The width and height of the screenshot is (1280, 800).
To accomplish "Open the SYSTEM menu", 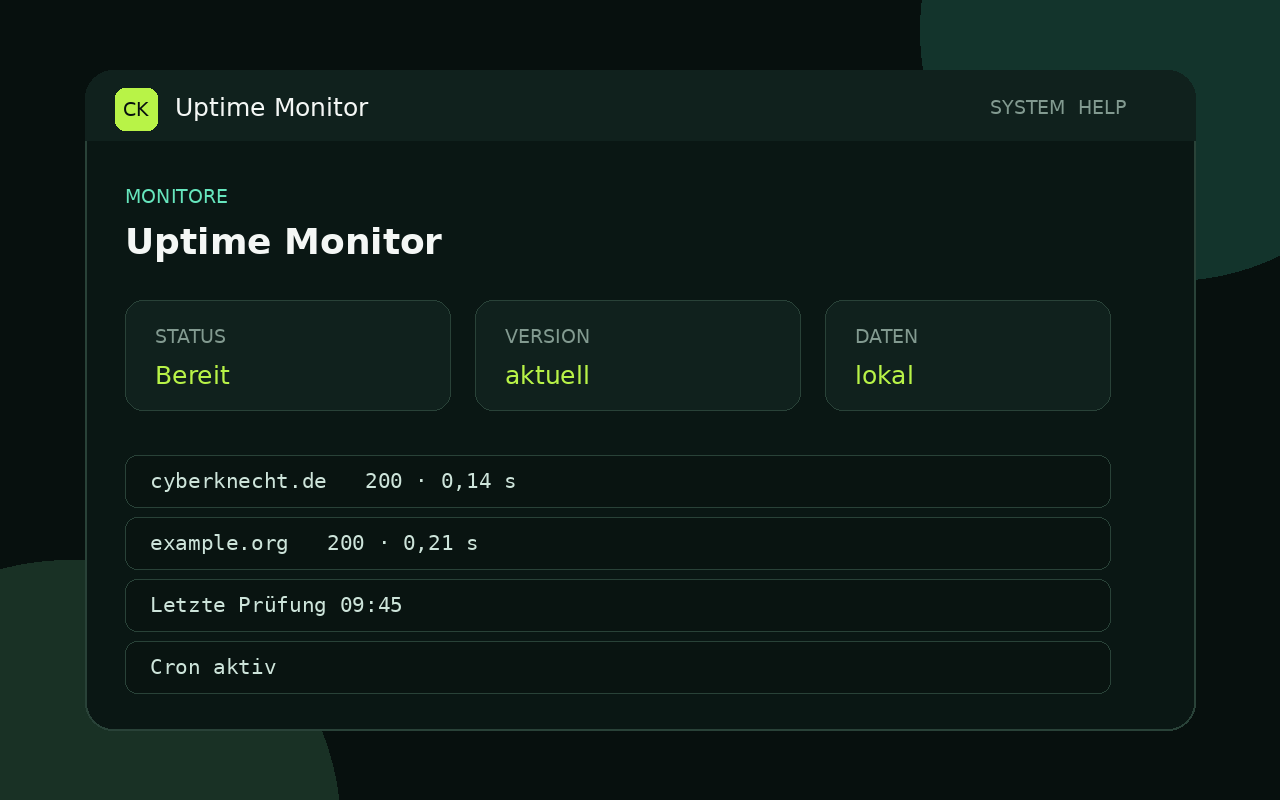I will pyautogui.click(x=1027, y=108).
